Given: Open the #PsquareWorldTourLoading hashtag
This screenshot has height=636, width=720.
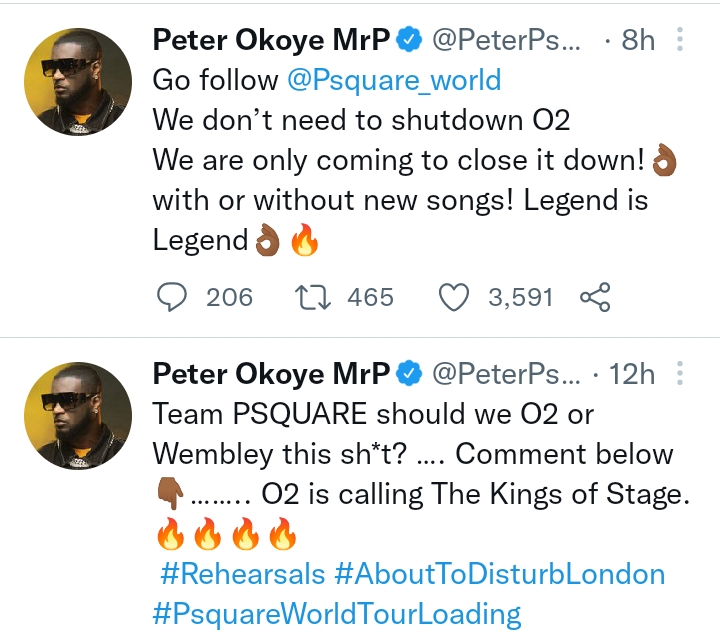Looking at the screenshot, I should (336, 613).
